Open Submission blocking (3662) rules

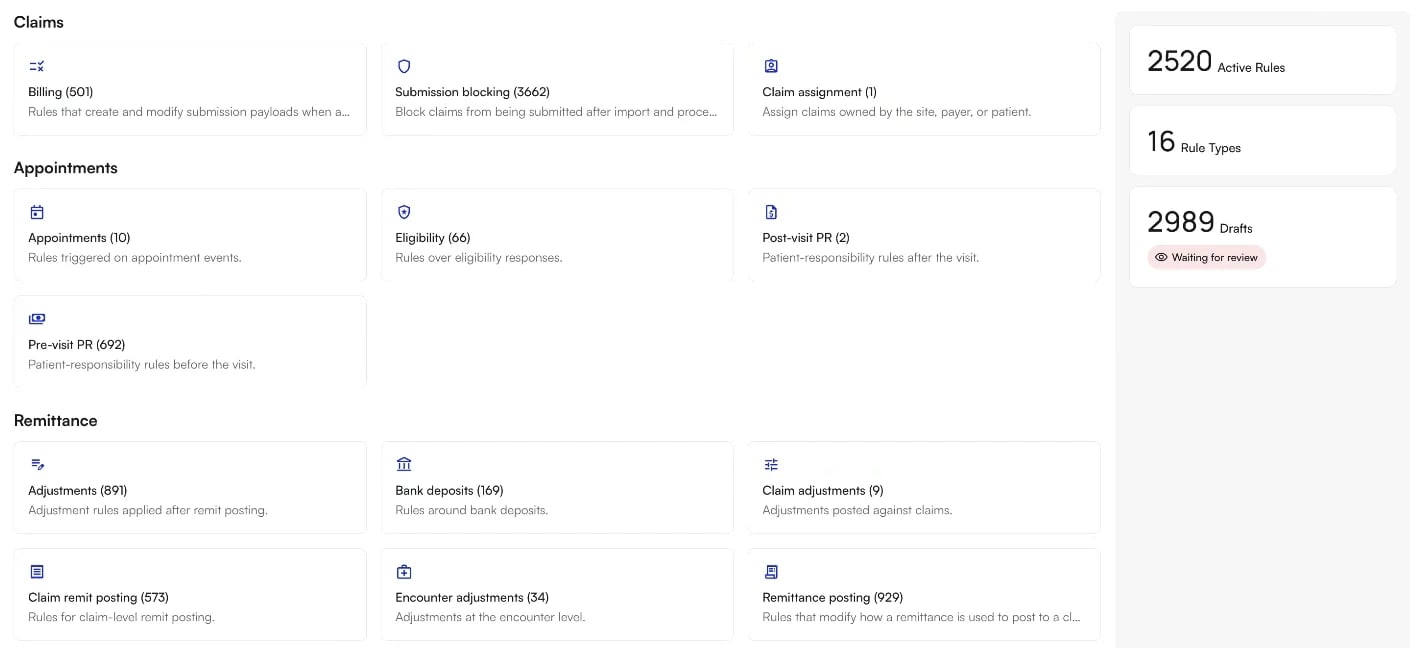tap(557, 88)
